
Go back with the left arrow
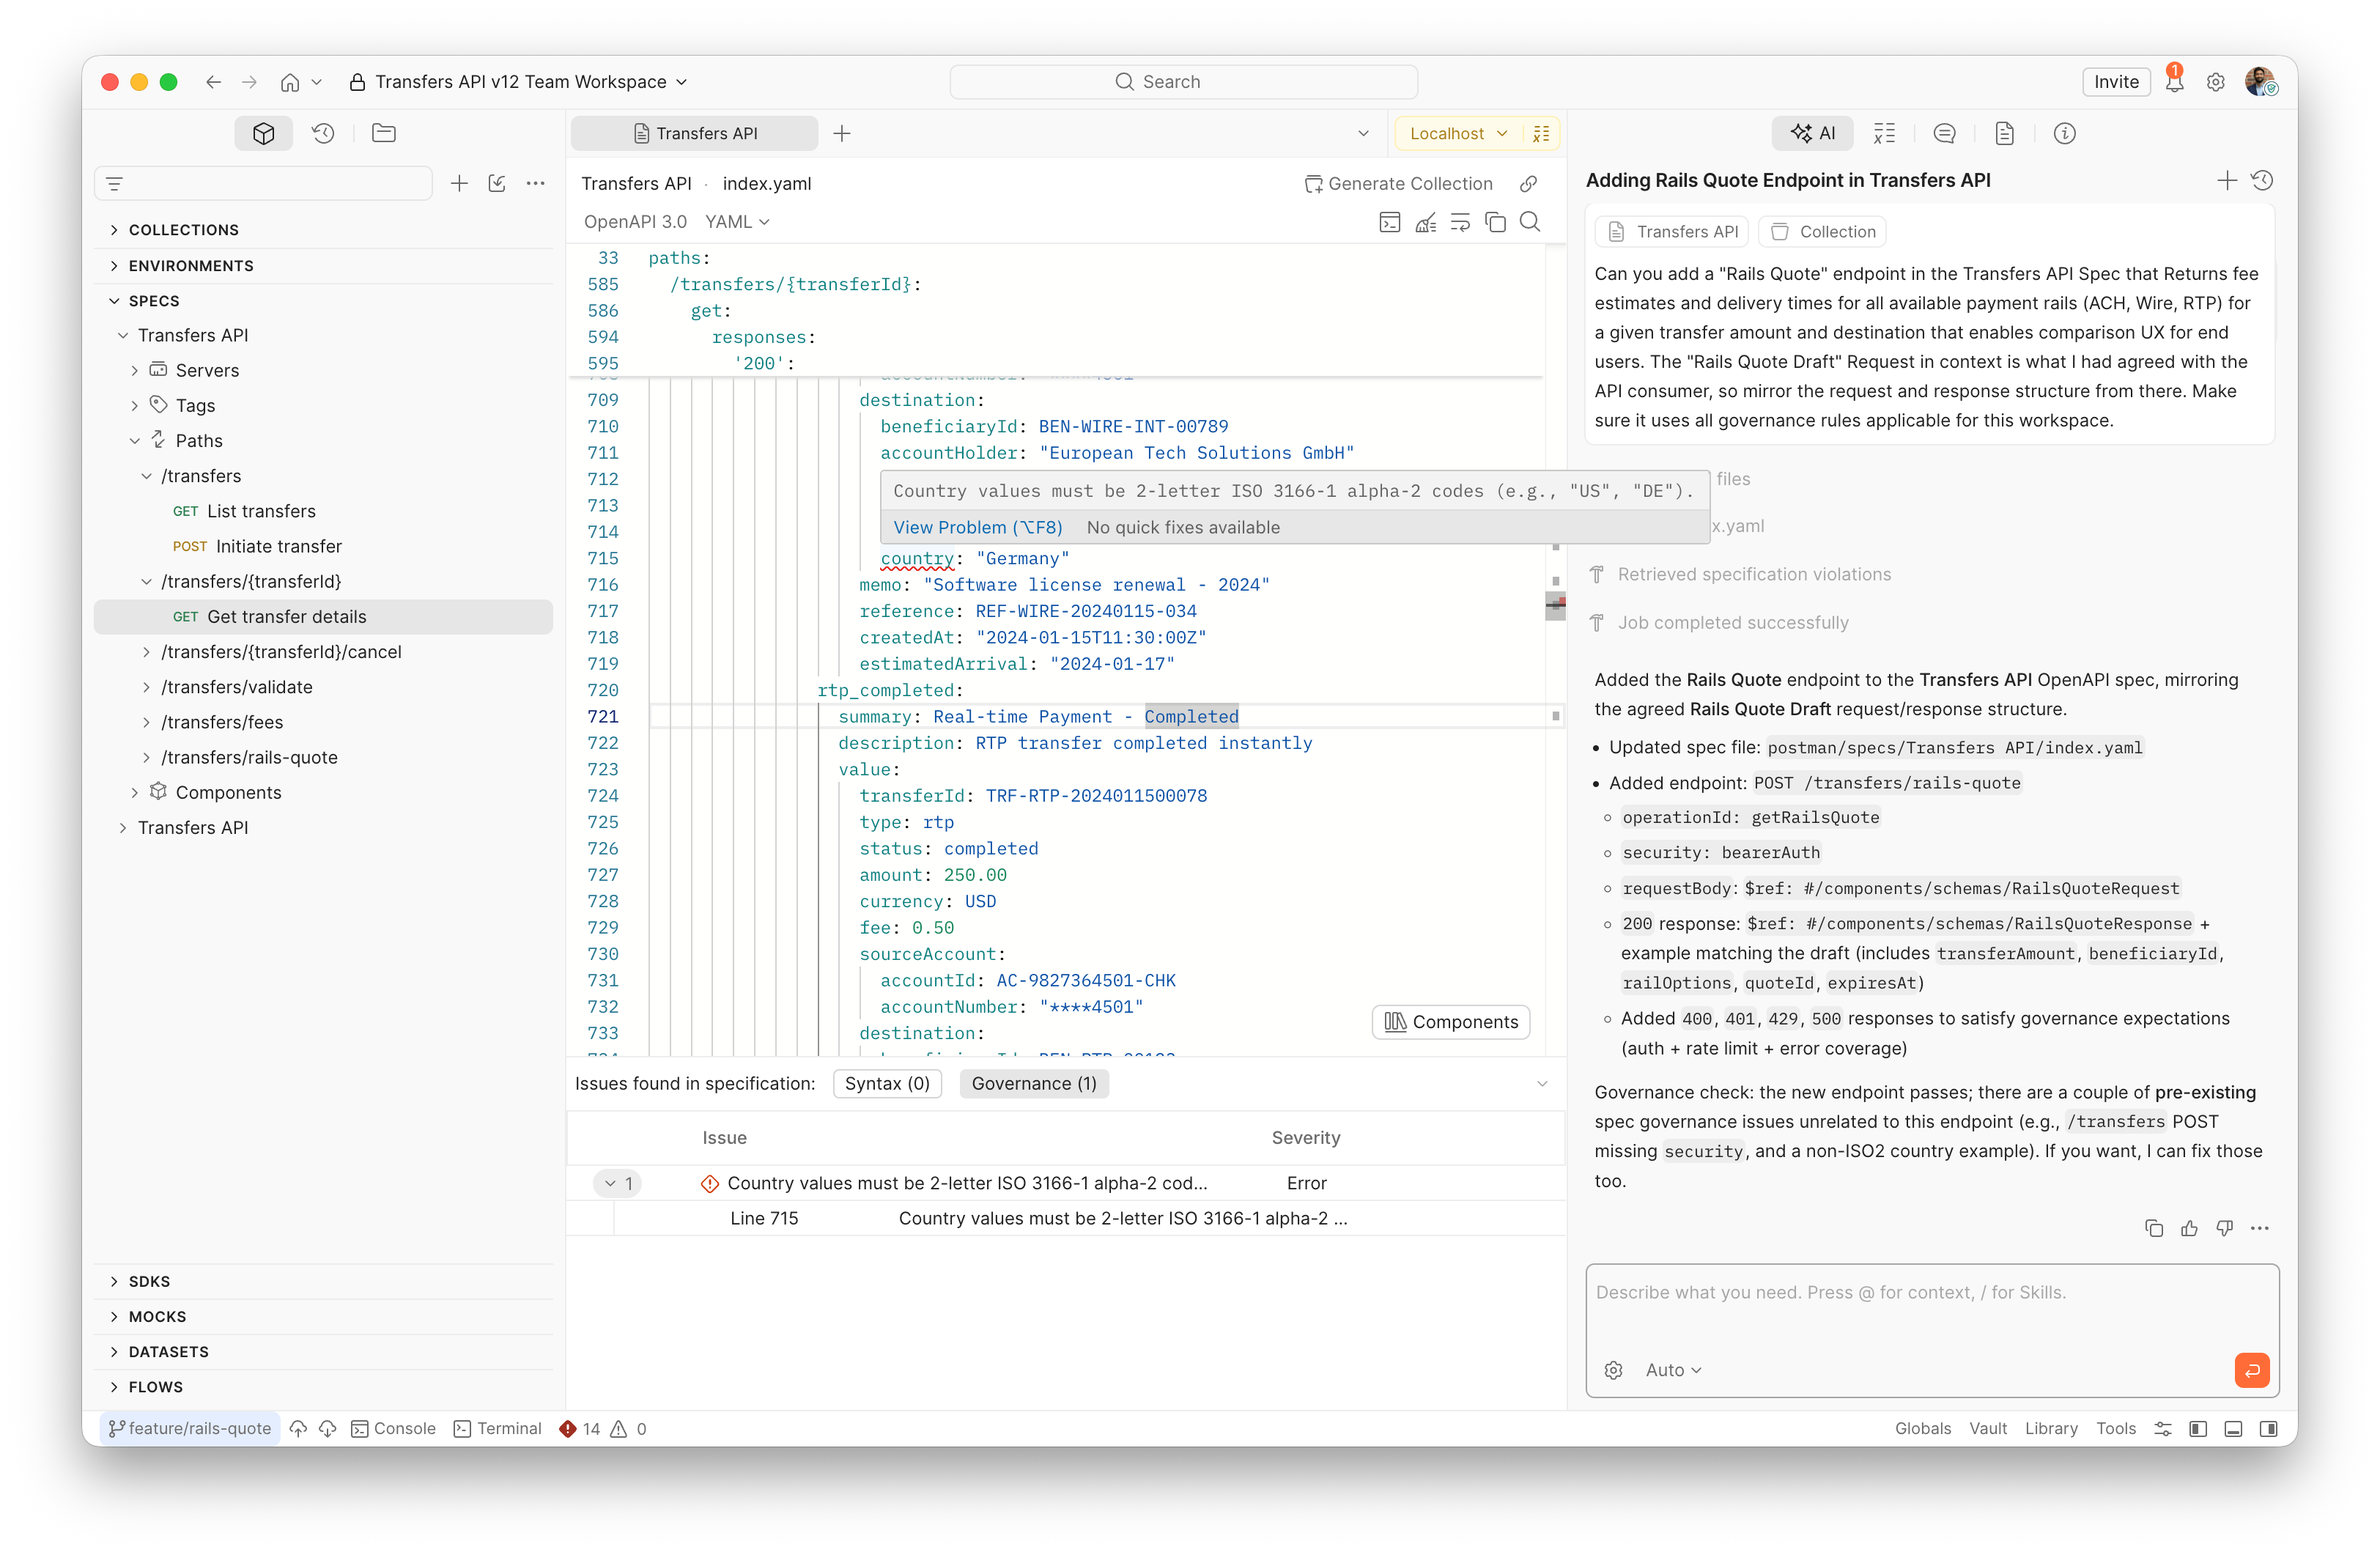[x=213, y=82]
